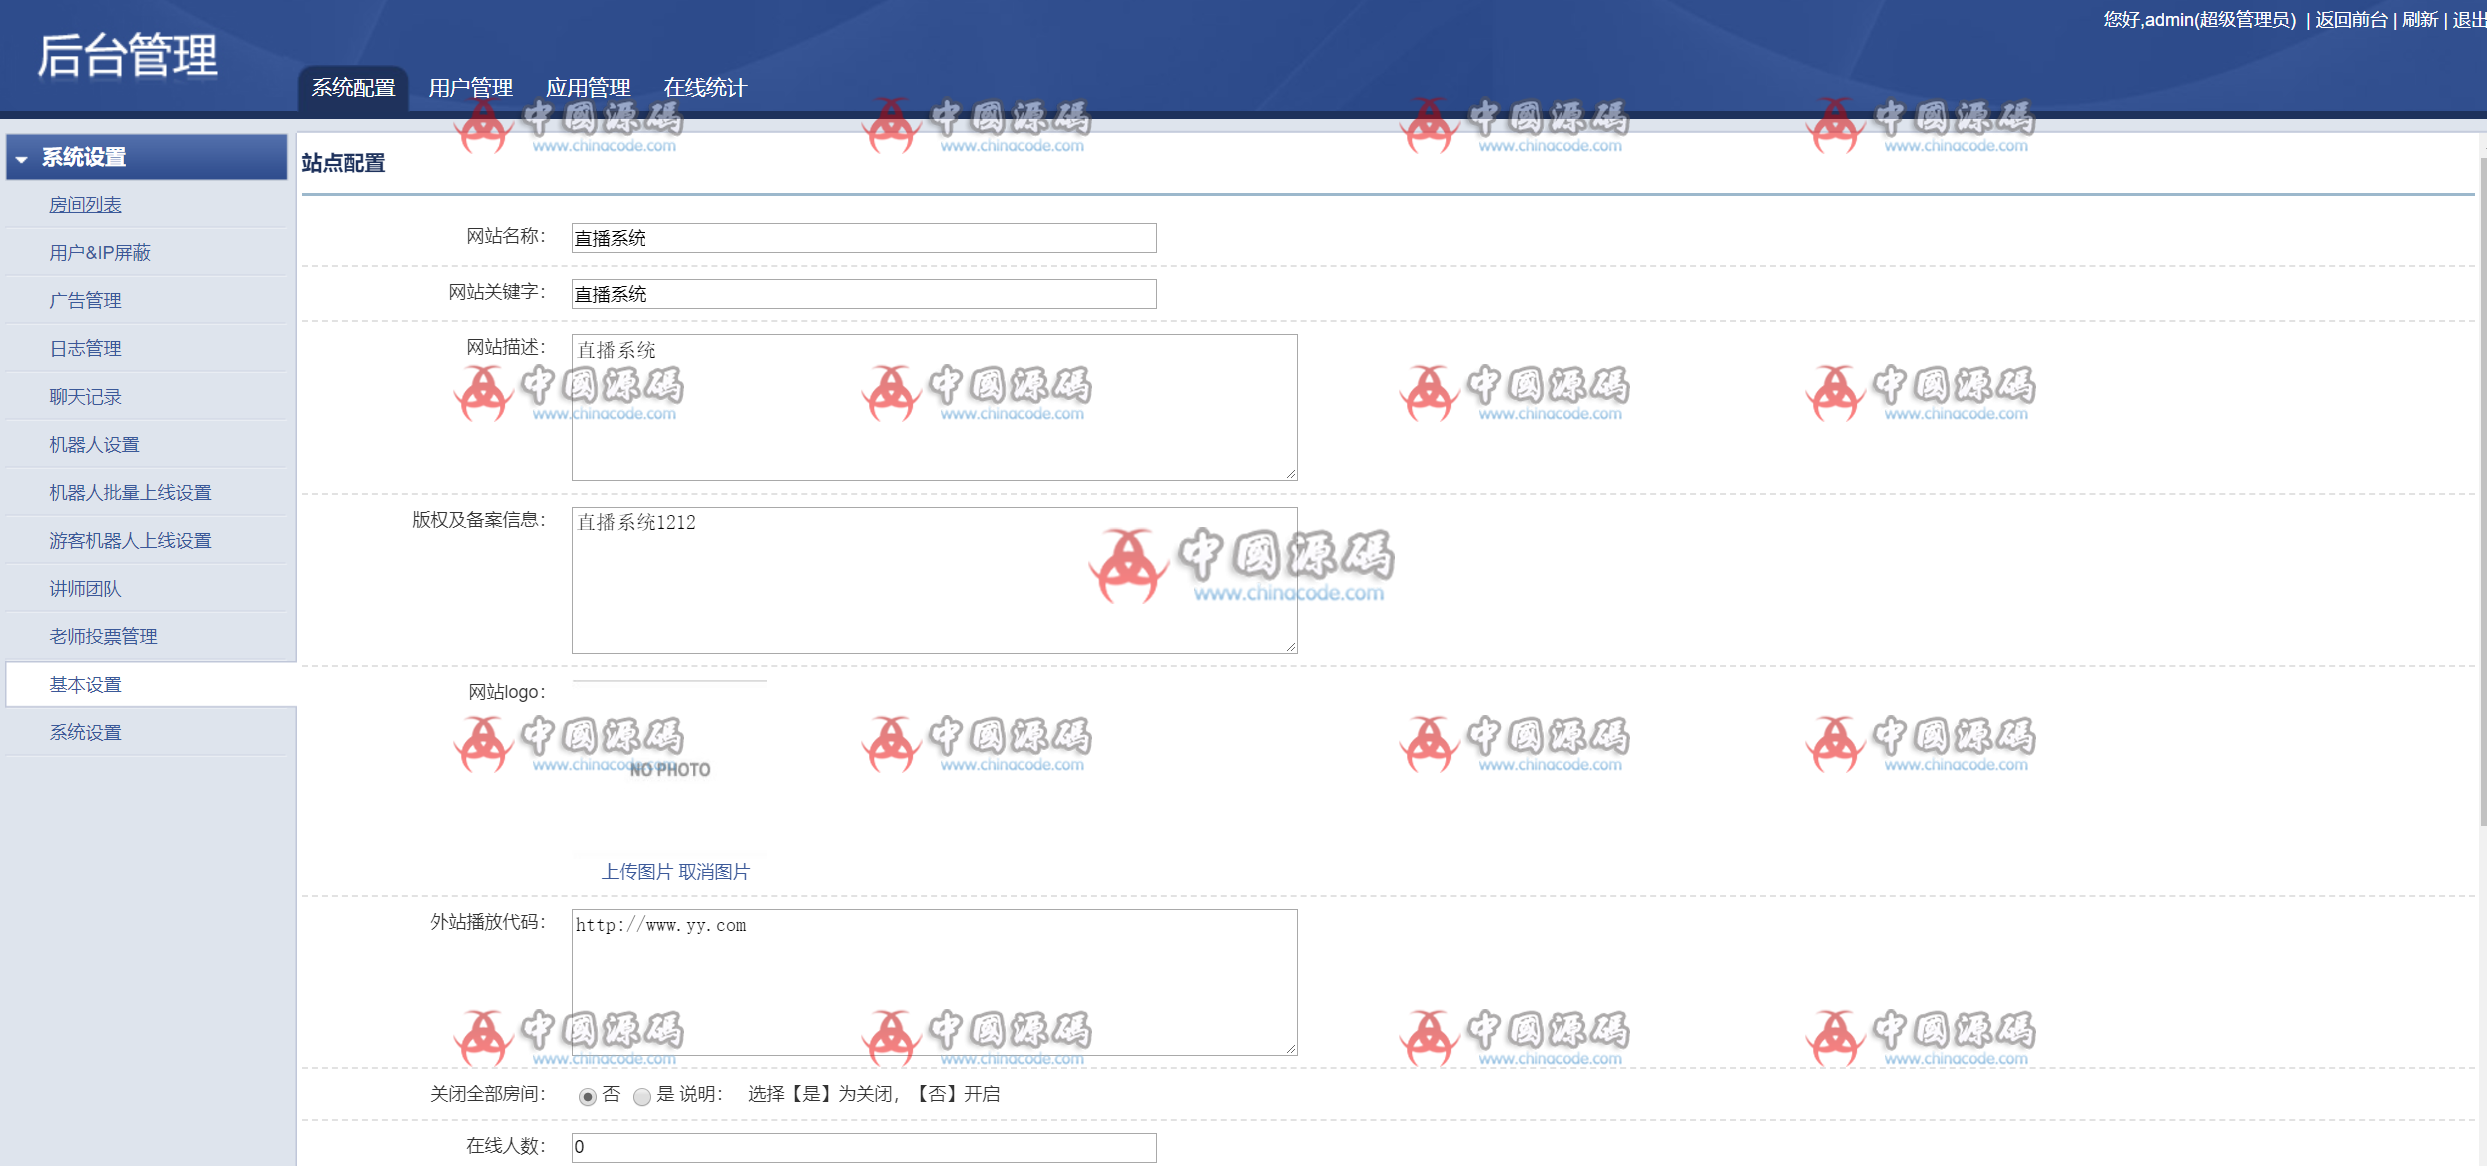The height and width of the screenshot is (1166, 2487).
Task: Switch to the 应用管理 tab
Action: (x=587, y=88)
